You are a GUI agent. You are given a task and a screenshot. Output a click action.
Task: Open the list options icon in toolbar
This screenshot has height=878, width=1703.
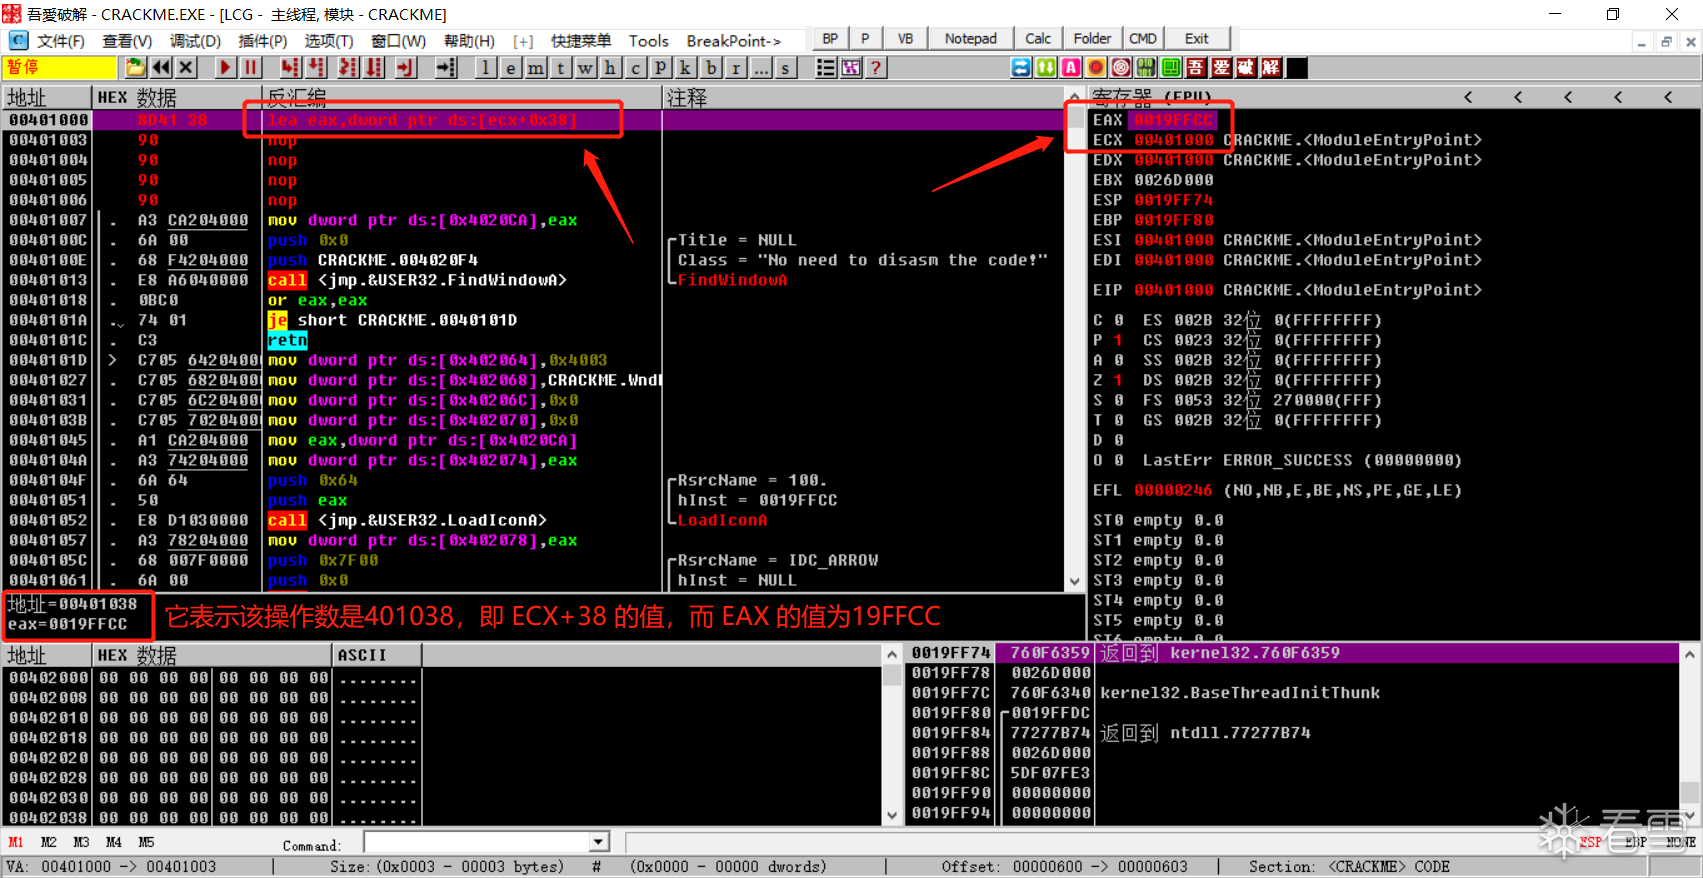826,67
